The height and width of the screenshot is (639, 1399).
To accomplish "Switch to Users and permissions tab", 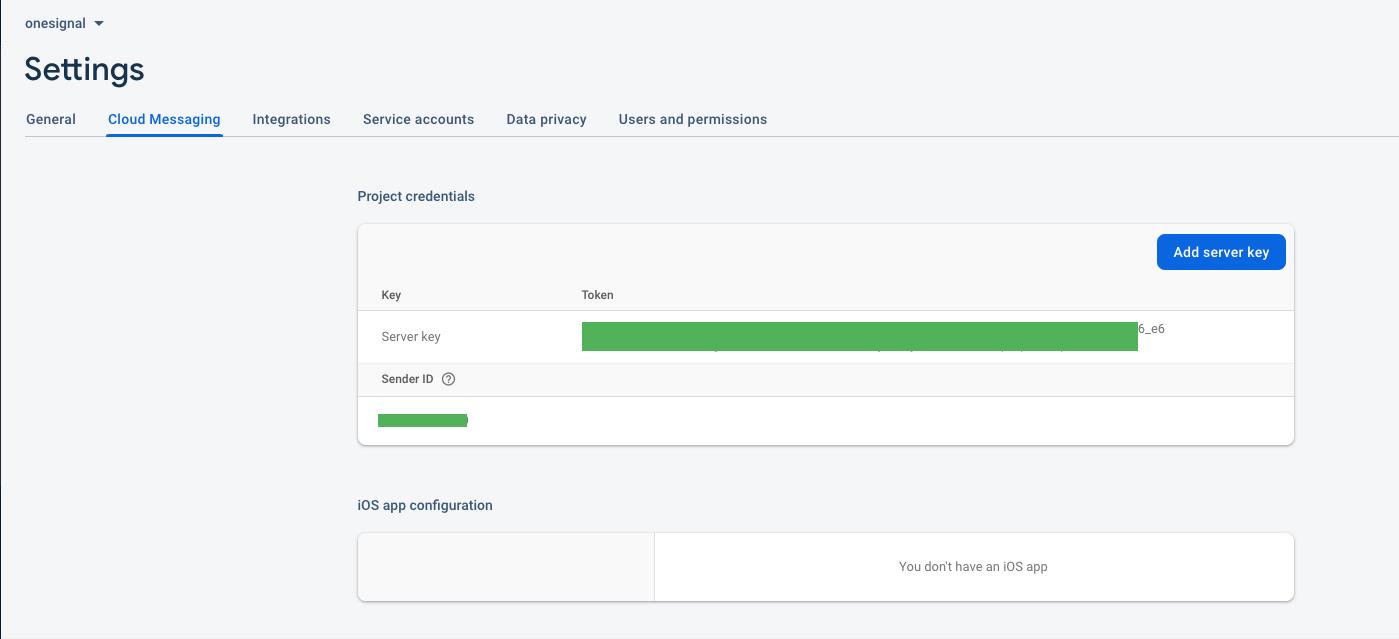I will point(692,119).
